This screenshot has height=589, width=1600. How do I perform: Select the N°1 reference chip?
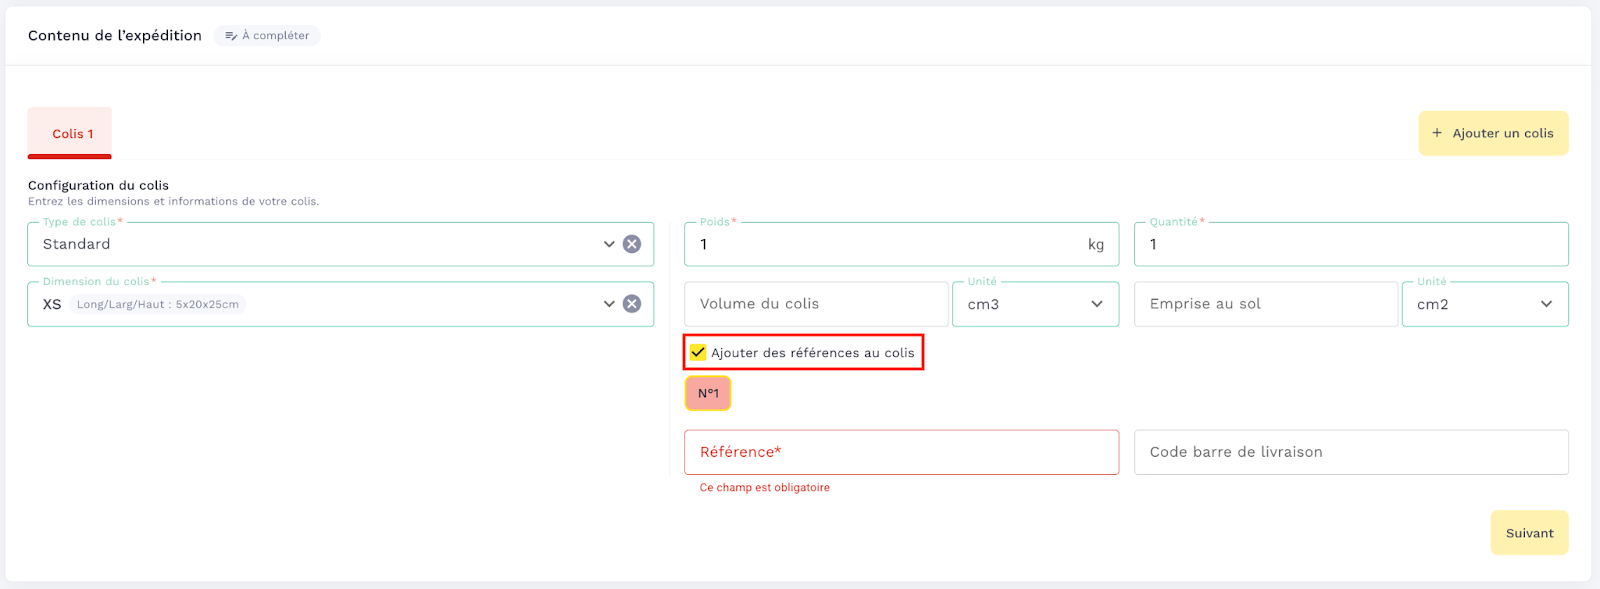click(708, 393)
